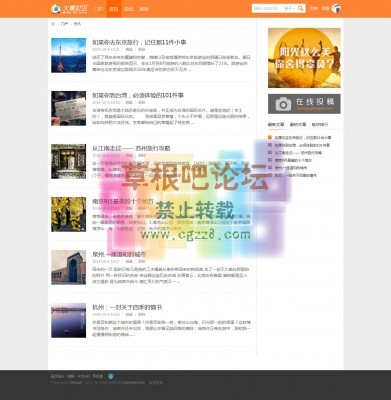Viewport: 391px width, 400px height.
Task: Click the yellow ginkgo leaves thumbnail
Action: (x=68, y=214)
